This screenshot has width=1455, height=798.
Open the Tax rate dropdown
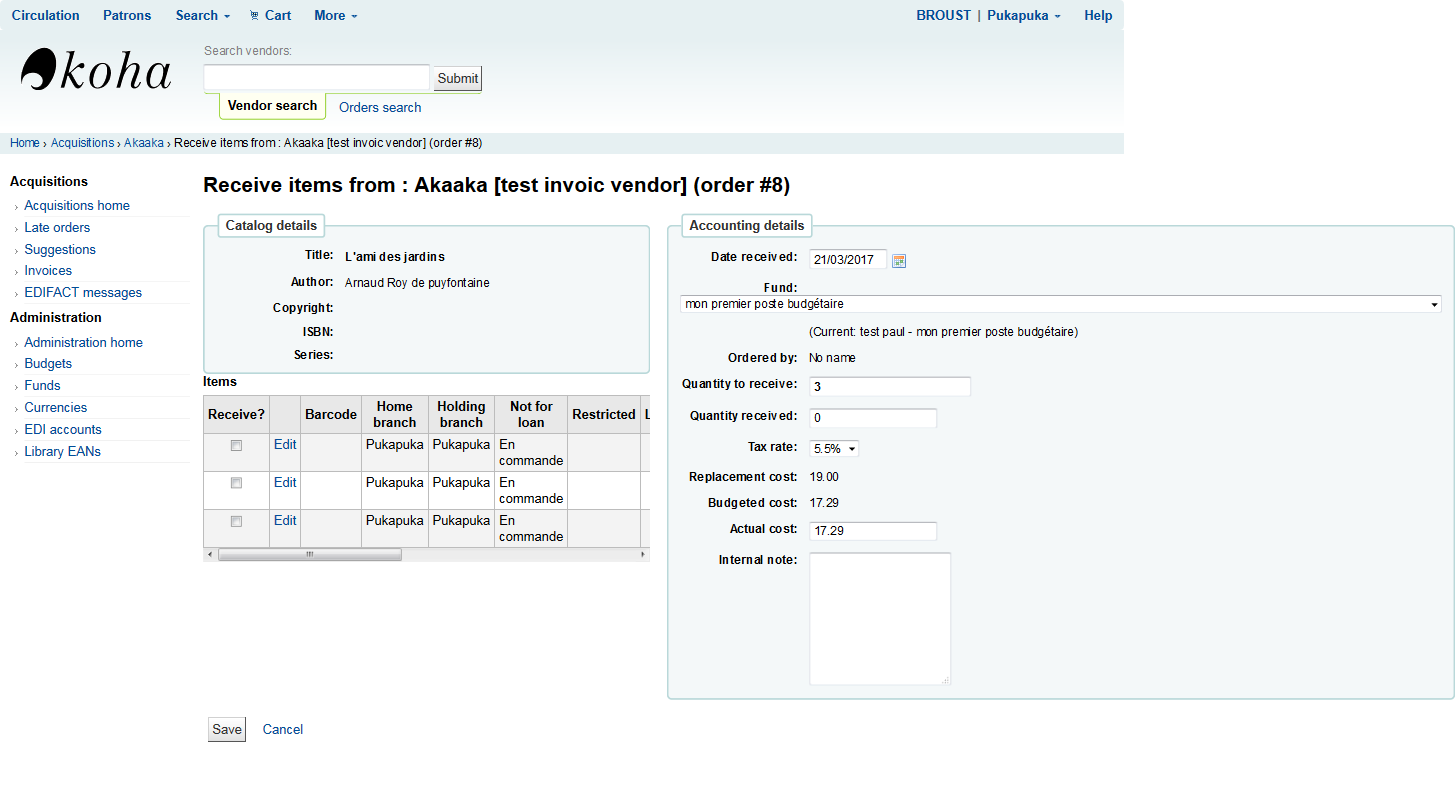[834, 449]
